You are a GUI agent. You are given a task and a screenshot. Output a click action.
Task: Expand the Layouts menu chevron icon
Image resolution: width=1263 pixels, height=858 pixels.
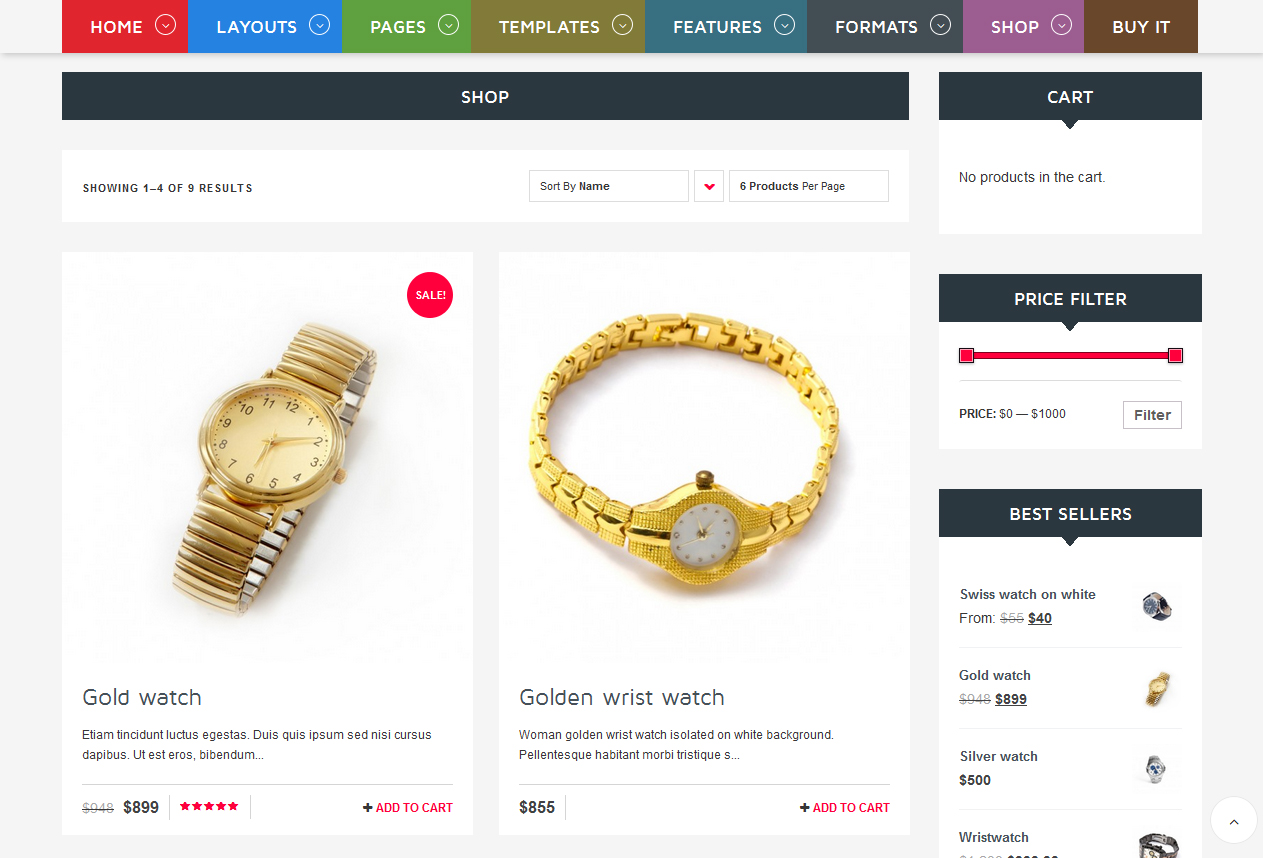pyautogui.click(x=320, y=25)
